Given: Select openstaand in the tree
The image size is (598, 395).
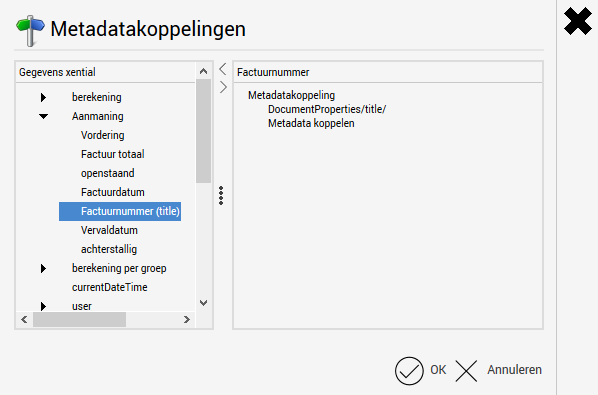Looking at the screenshot, I should [x=108, y=173].
